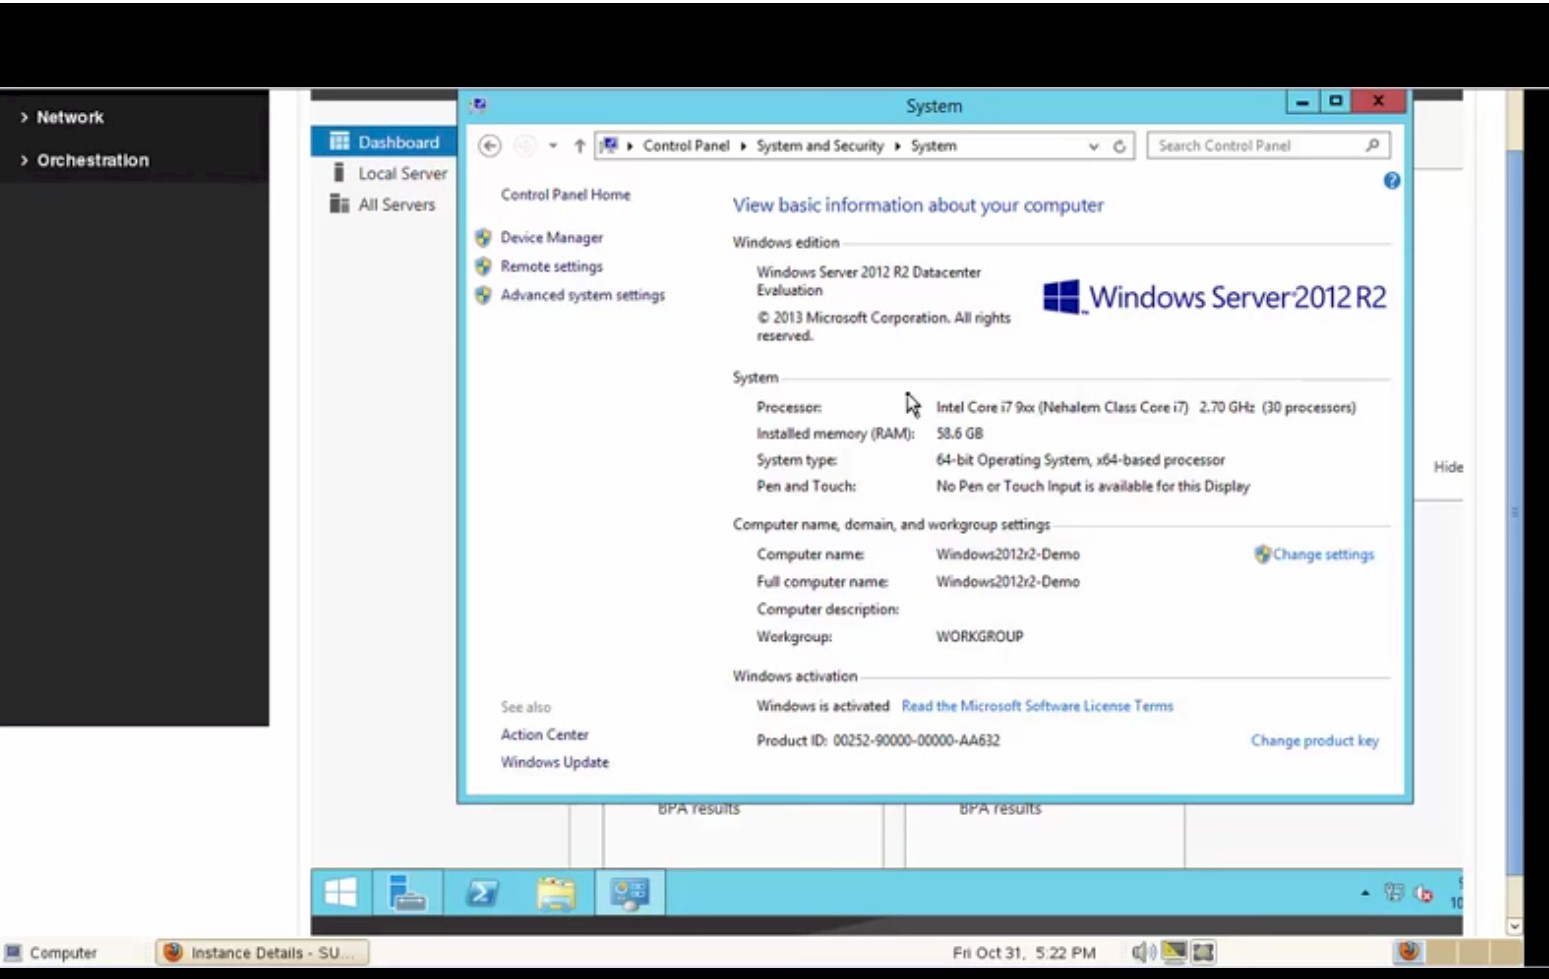Switch to Instance Details Firefox window

262,953
